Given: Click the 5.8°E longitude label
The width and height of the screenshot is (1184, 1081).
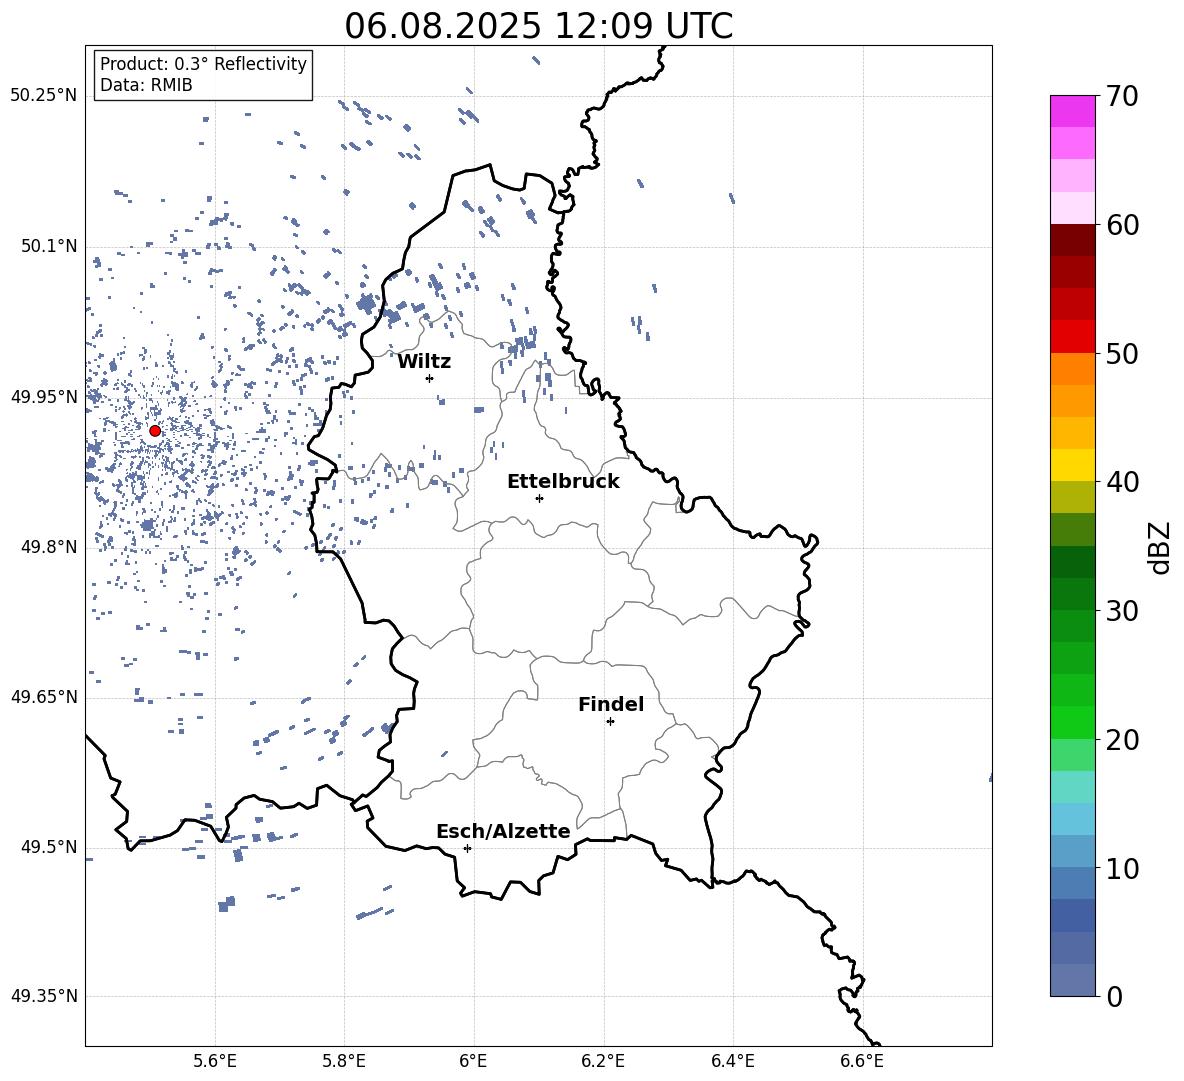Looking at the screenshot, I should [344, 1061].
